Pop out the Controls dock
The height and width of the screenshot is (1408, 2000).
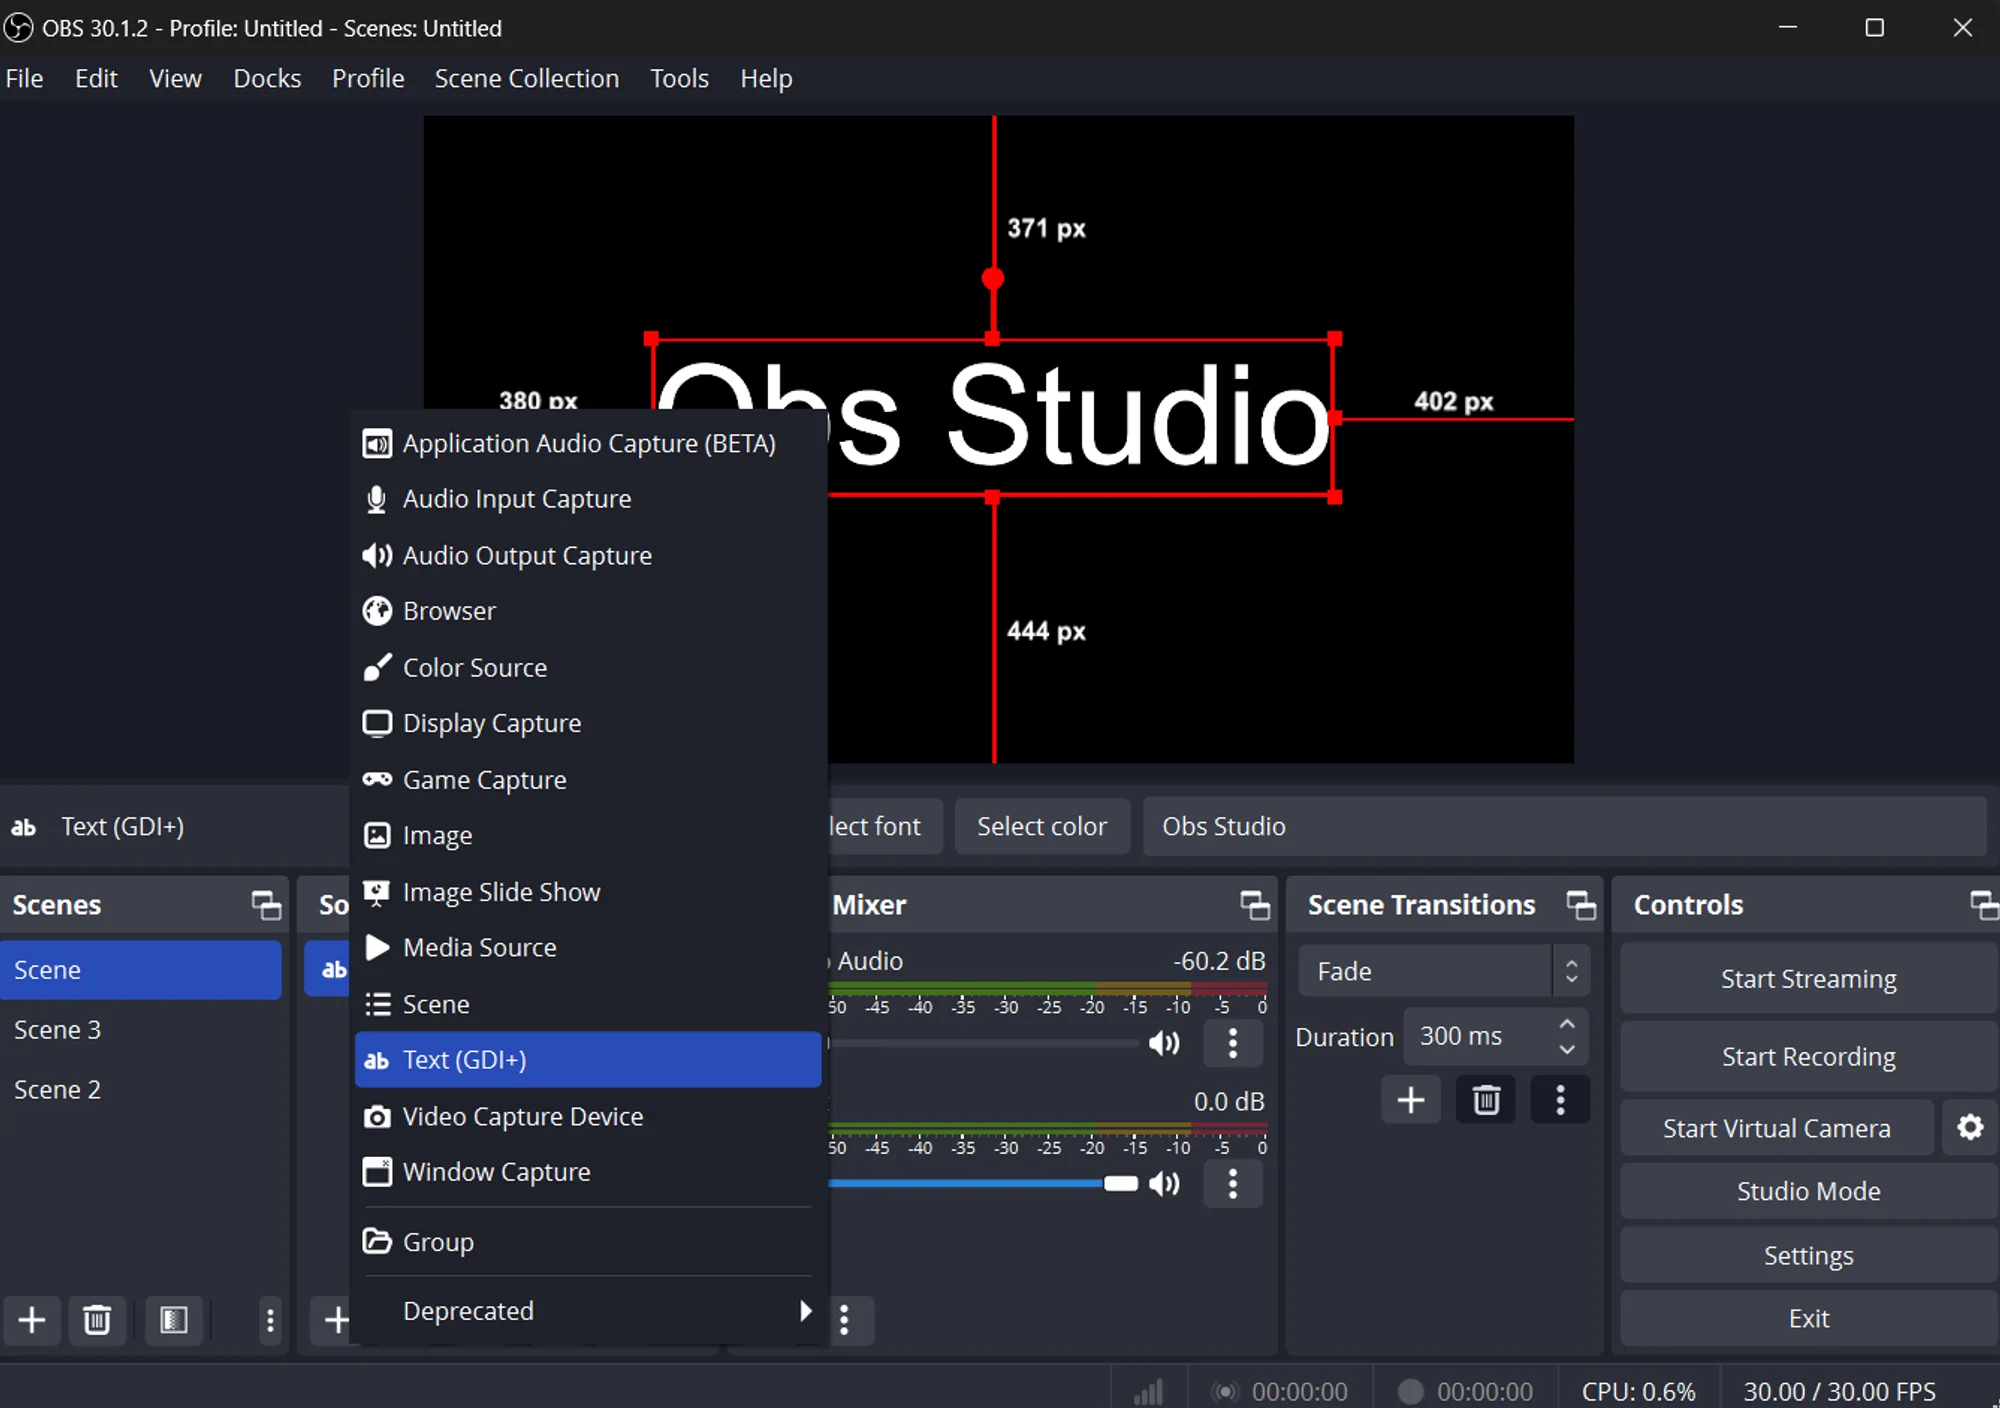pos(1984,905)
